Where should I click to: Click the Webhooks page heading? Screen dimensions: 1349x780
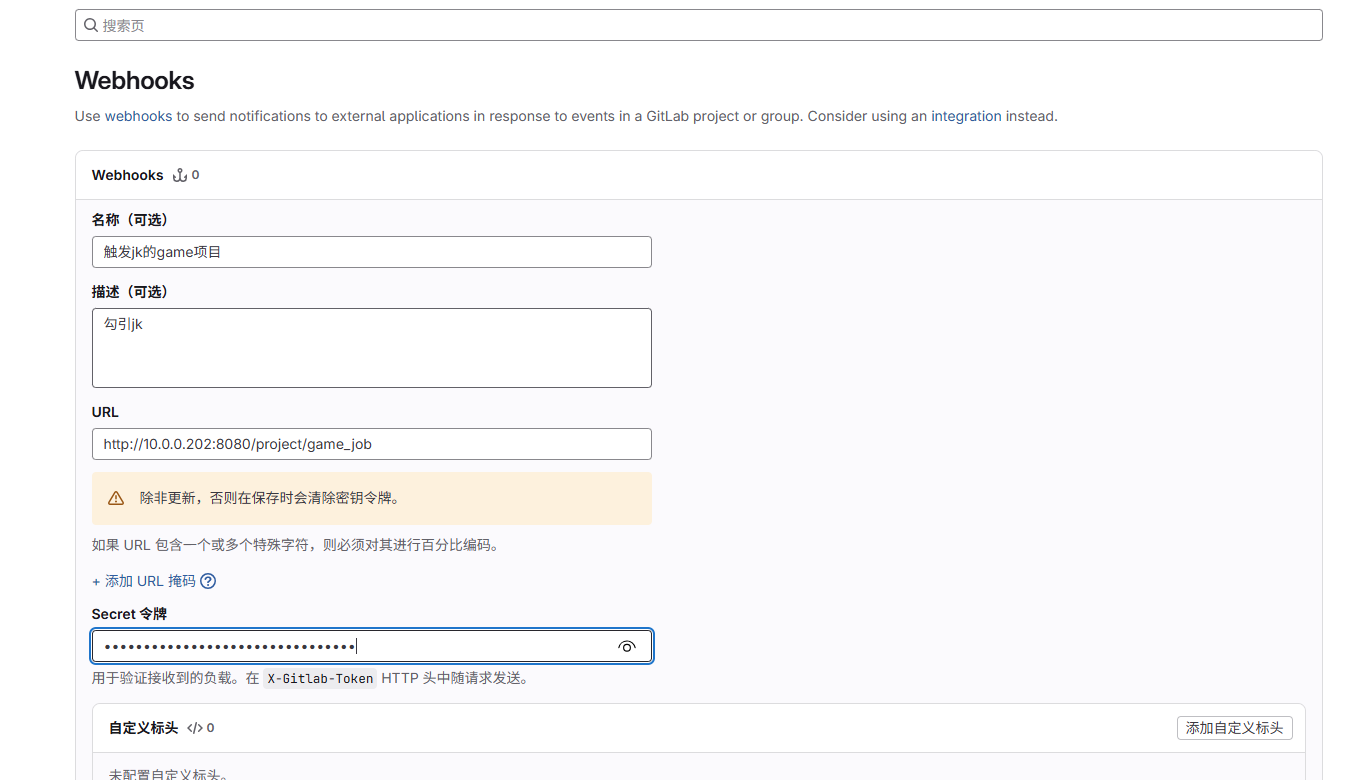(135, 81)
